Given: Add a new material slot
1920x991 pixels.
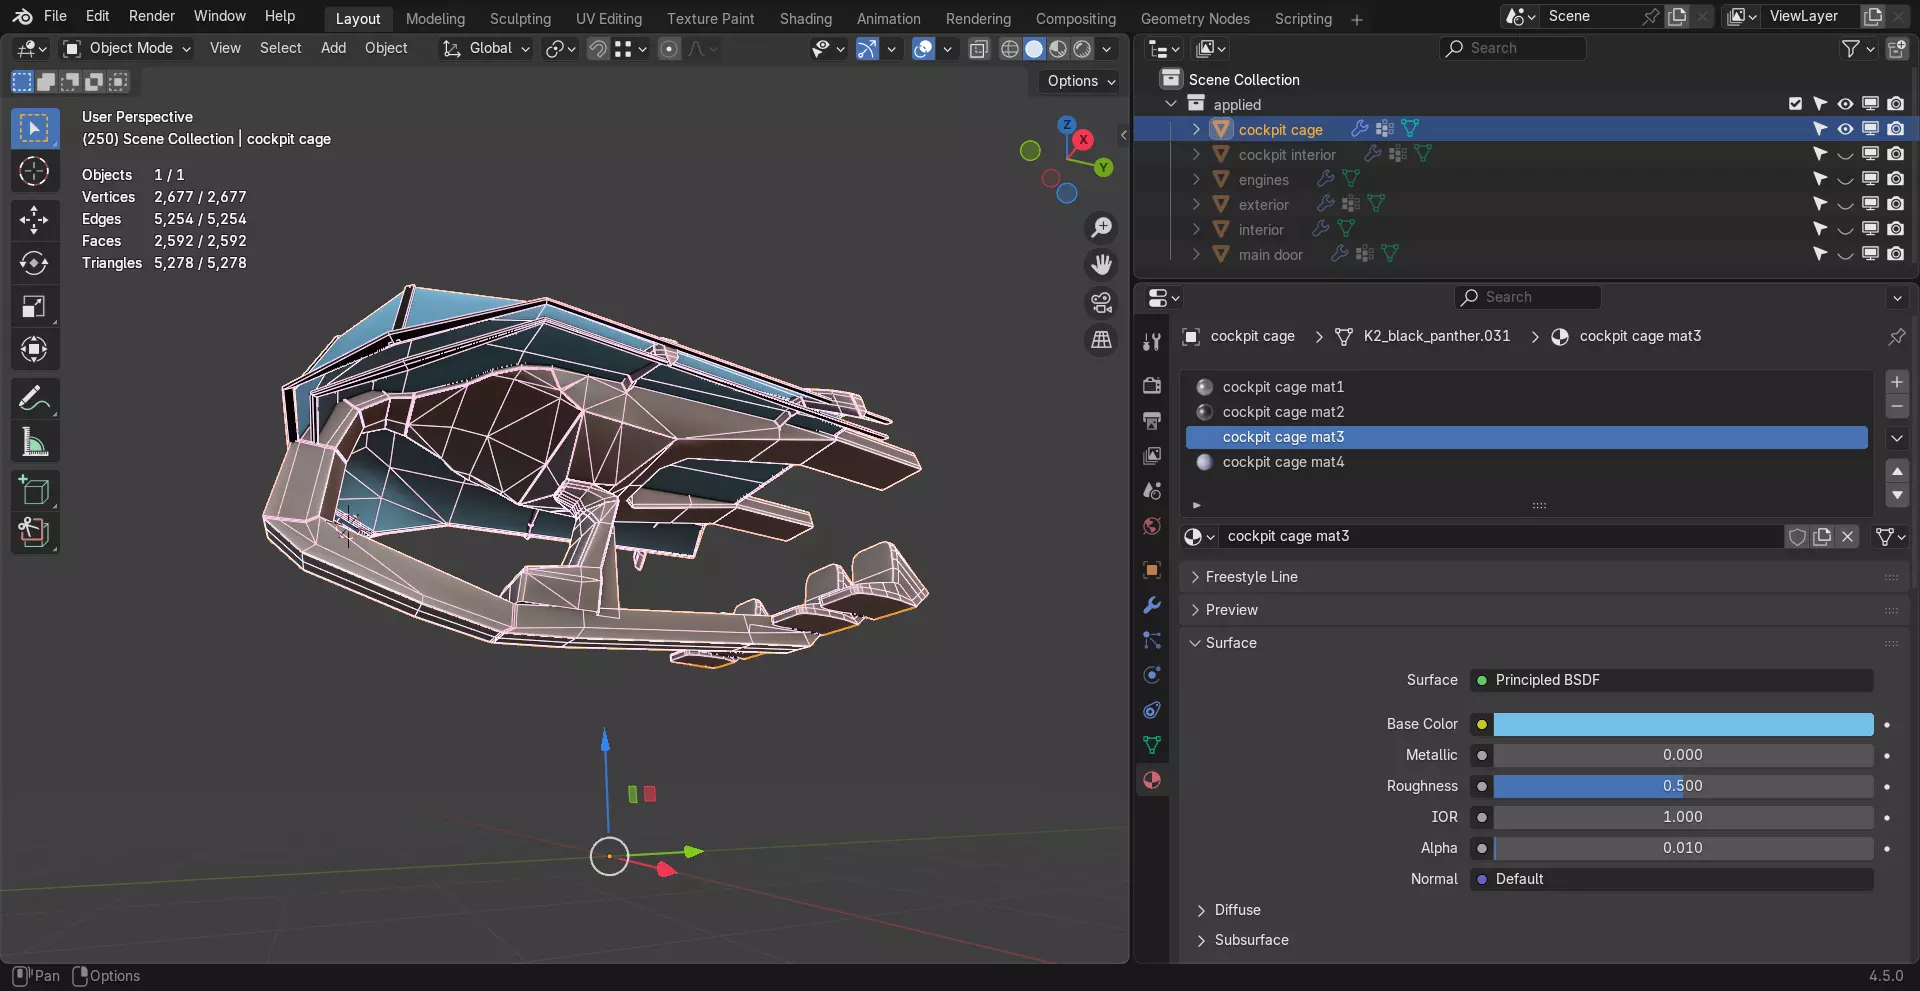Looking at the screenshot, I should tap(1896, 382).
